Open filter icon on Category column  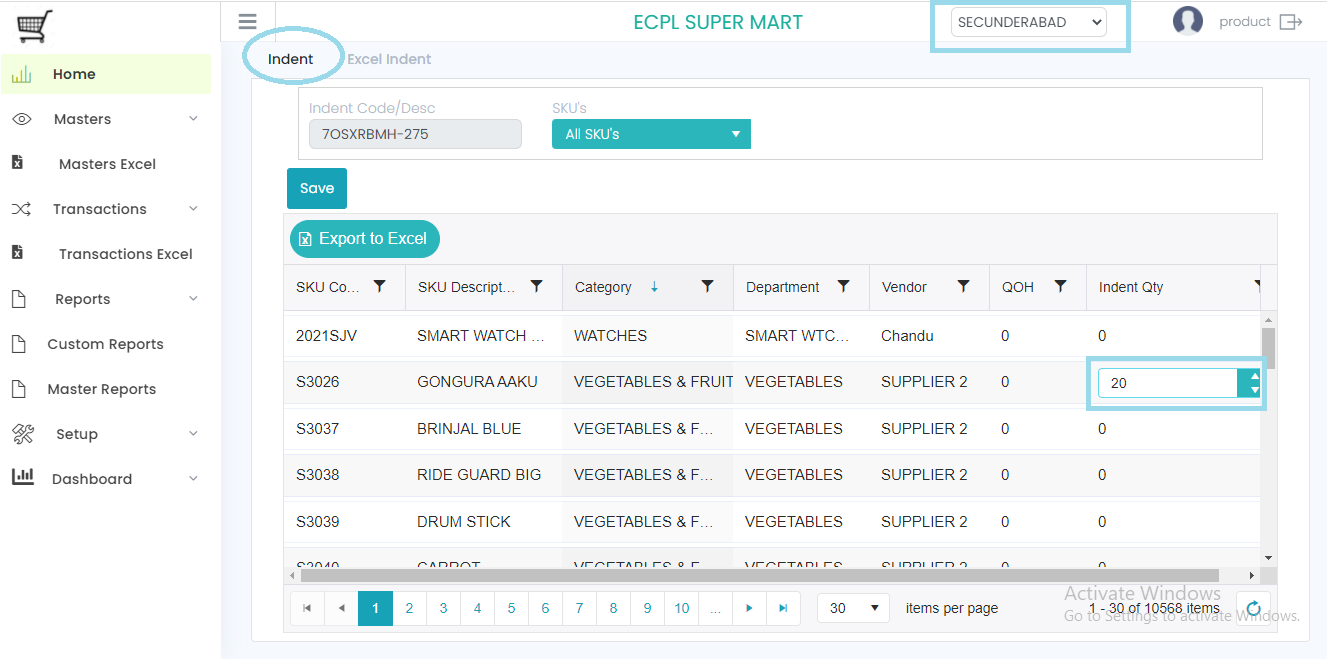707,287
